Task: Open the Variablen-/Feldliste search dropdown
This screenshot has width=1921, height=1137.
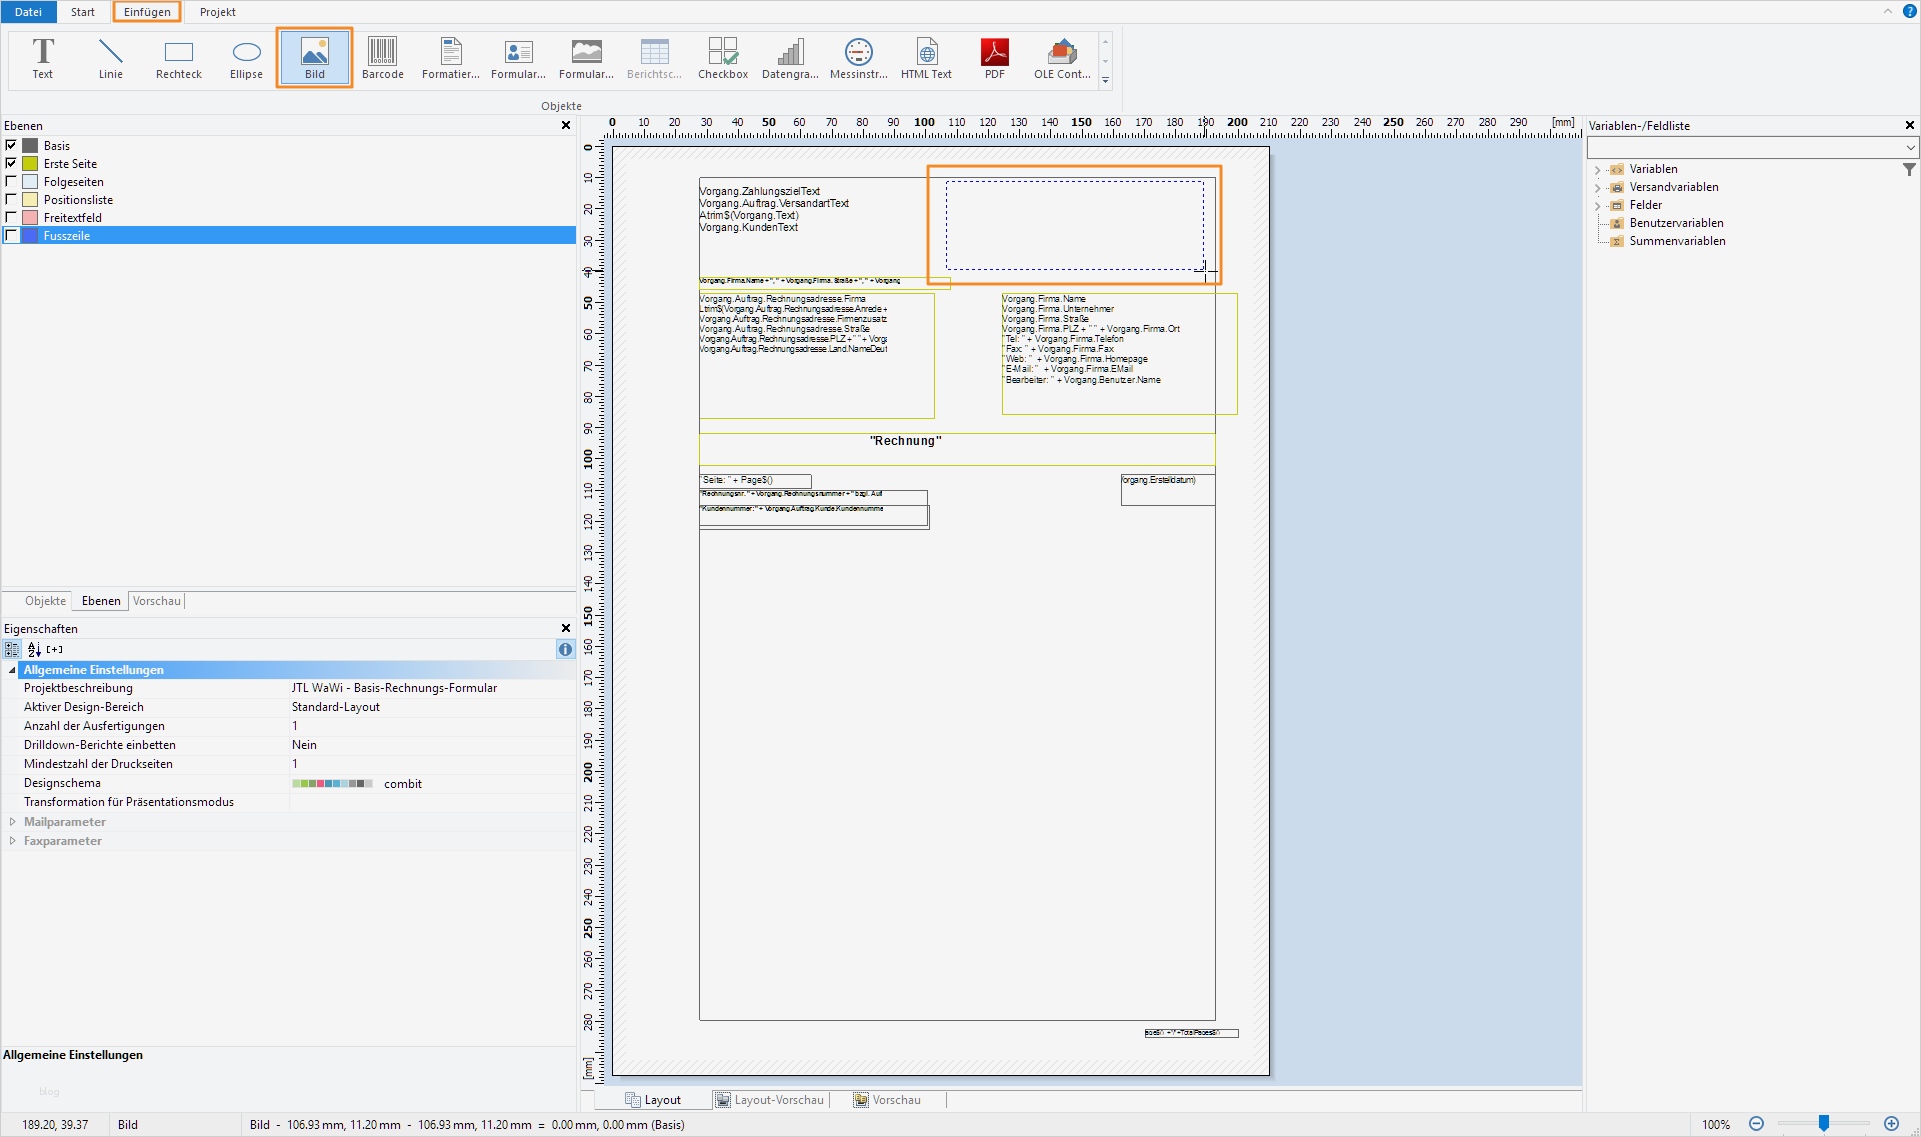Action: tap(1910, 148)
